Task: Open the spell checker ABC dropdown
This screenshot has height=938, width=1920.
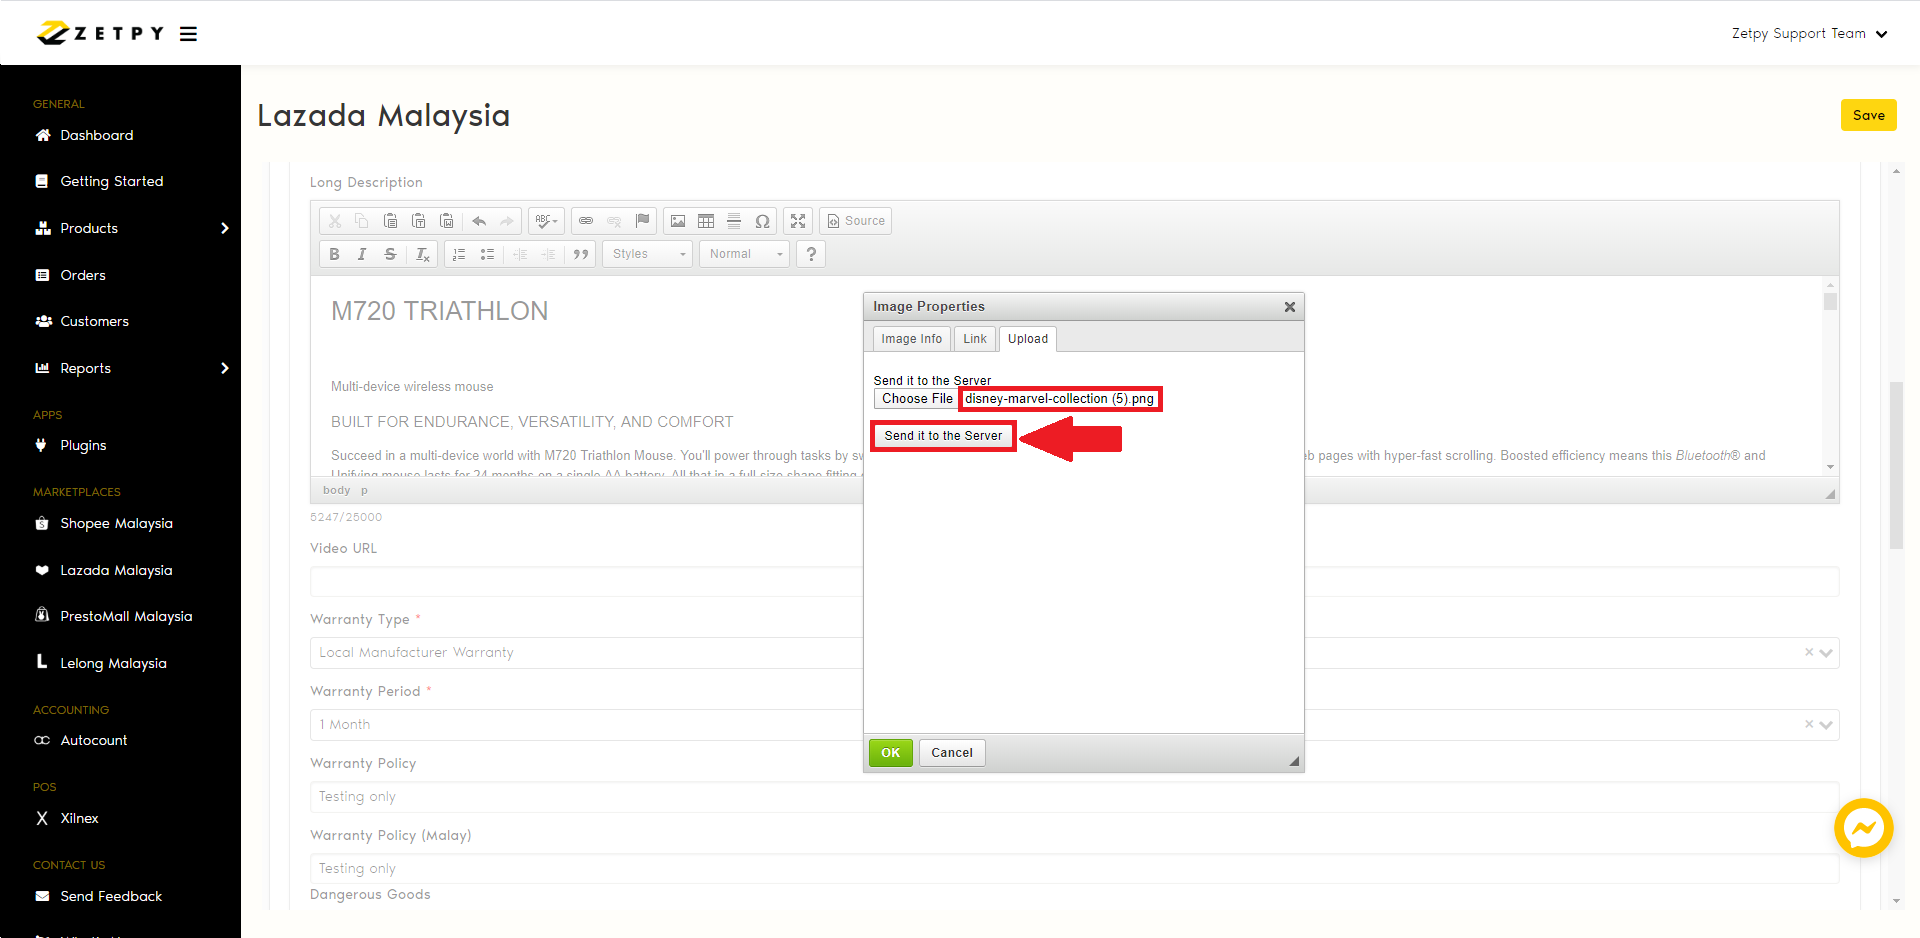Action: point(546,221)
